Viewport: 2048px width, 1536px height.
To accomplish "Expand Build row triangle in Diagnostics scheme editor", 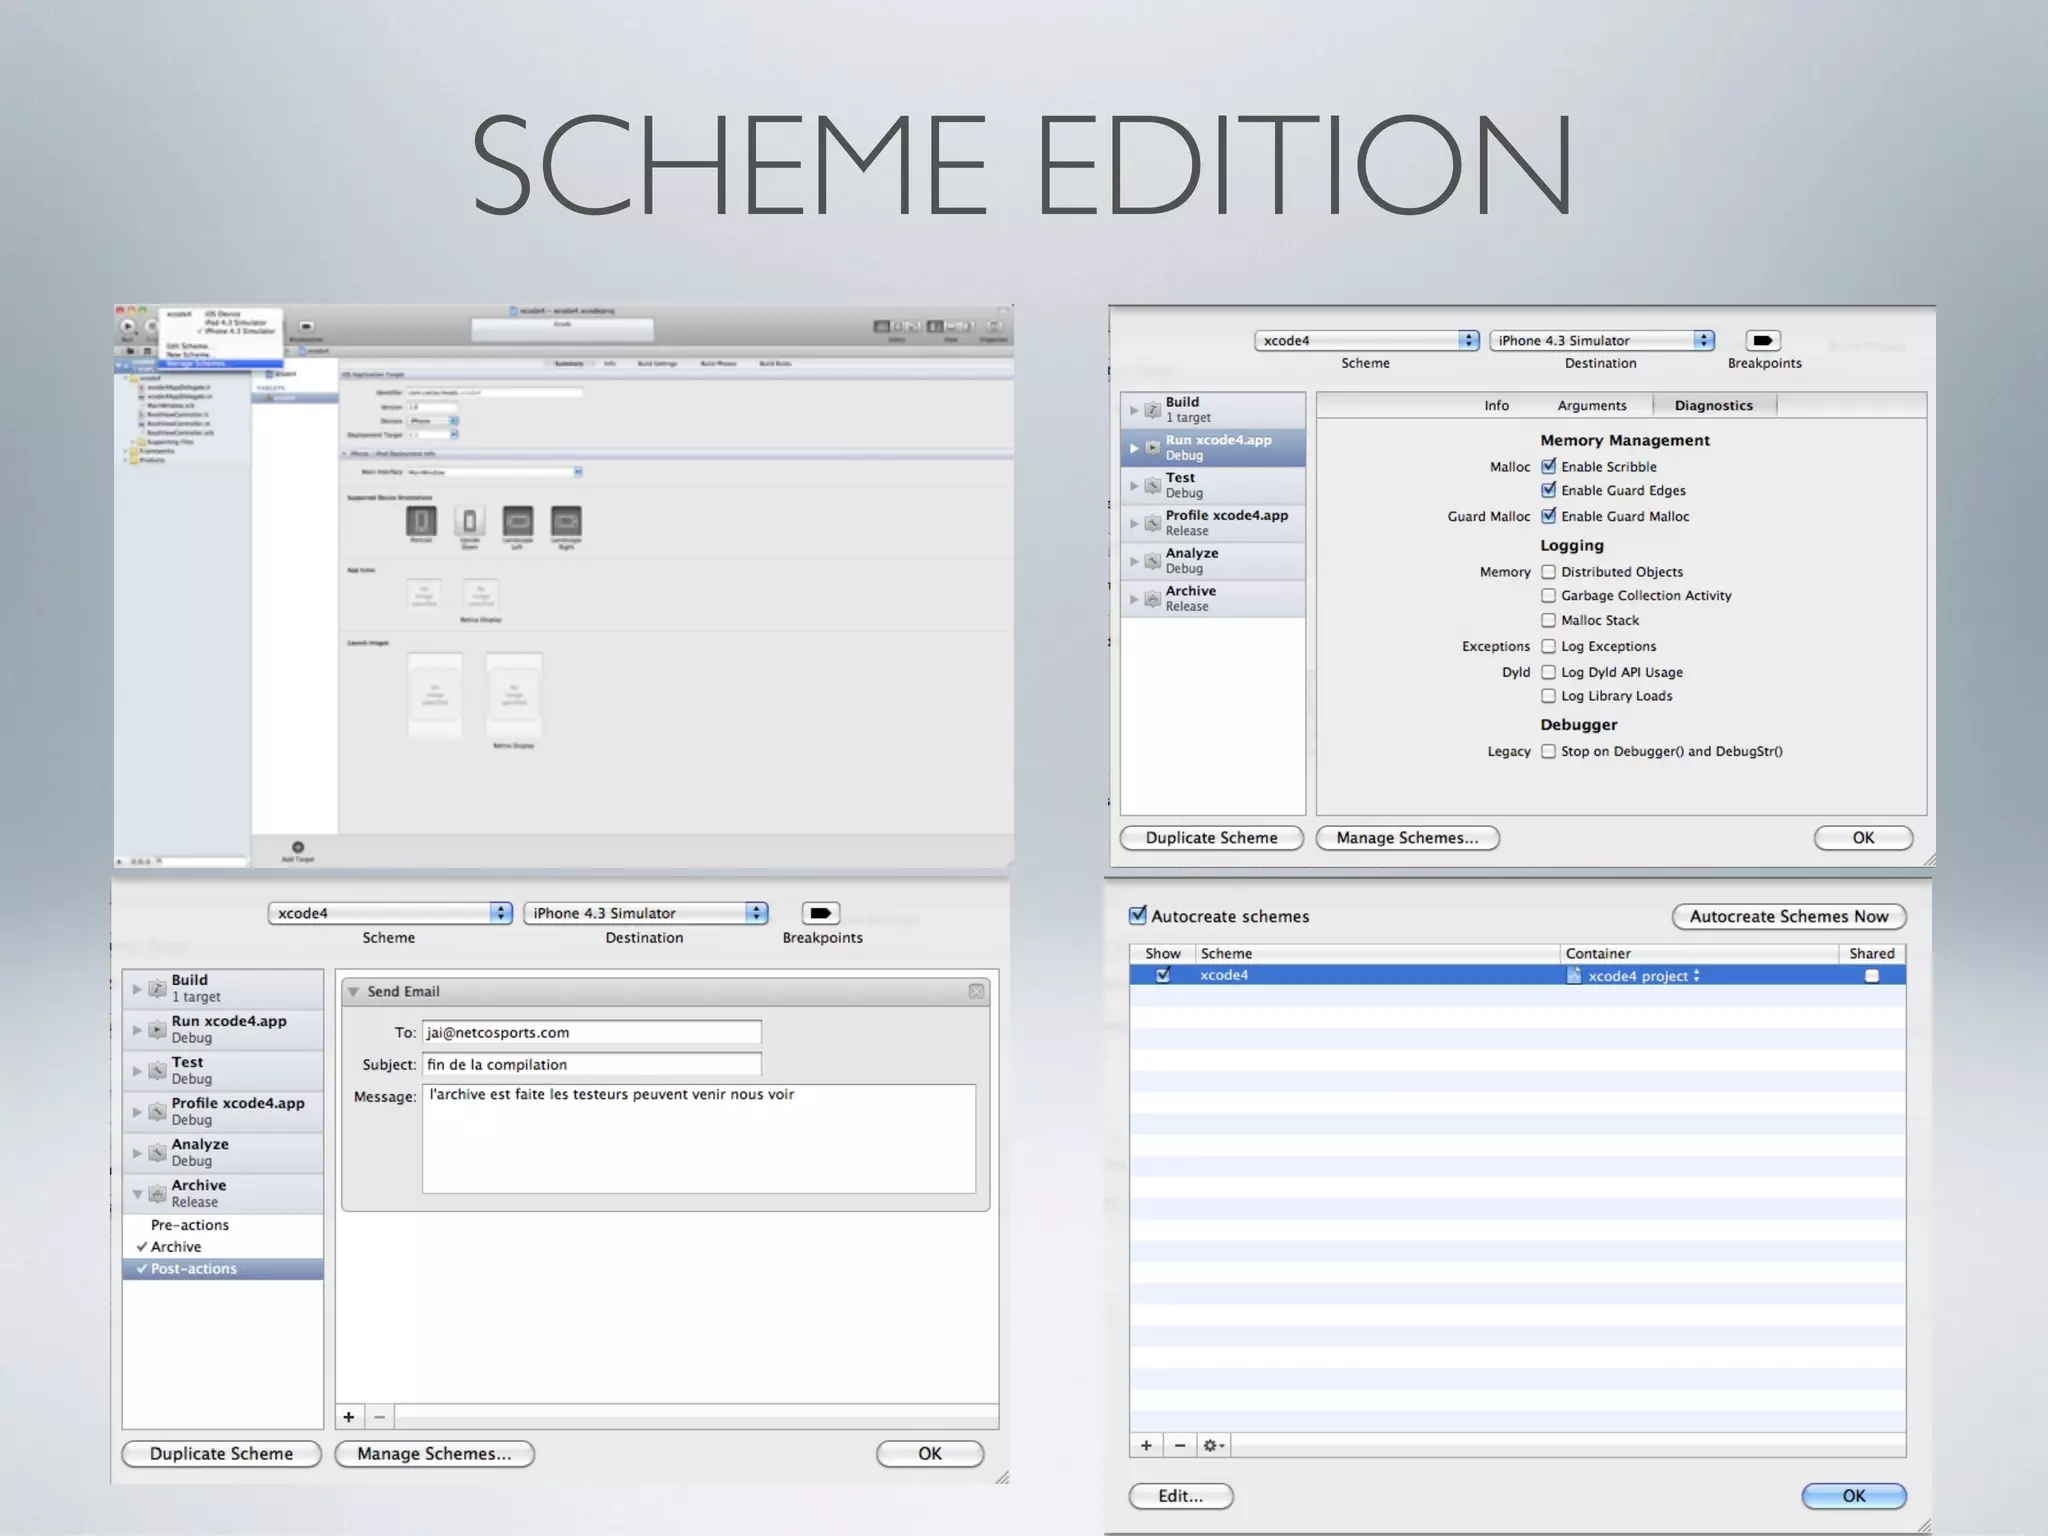I will coord(1134,410).
